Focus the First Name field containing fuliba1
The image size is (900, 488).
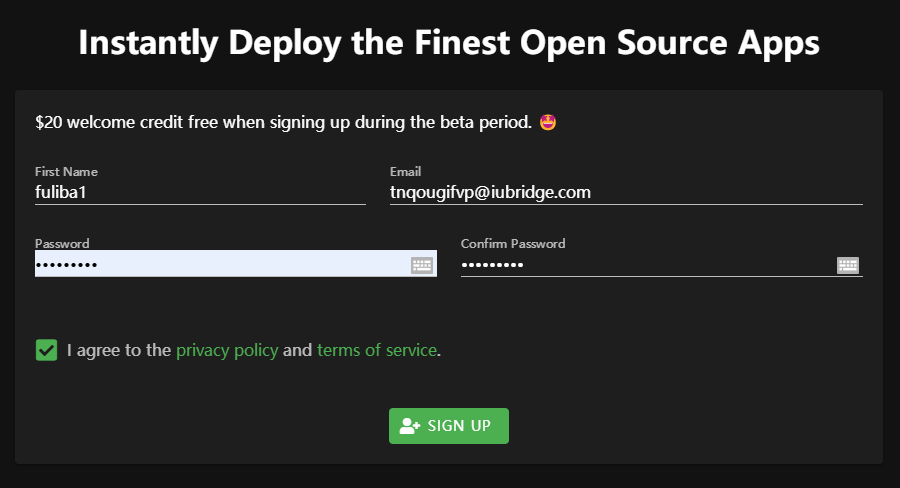point(200,192)
